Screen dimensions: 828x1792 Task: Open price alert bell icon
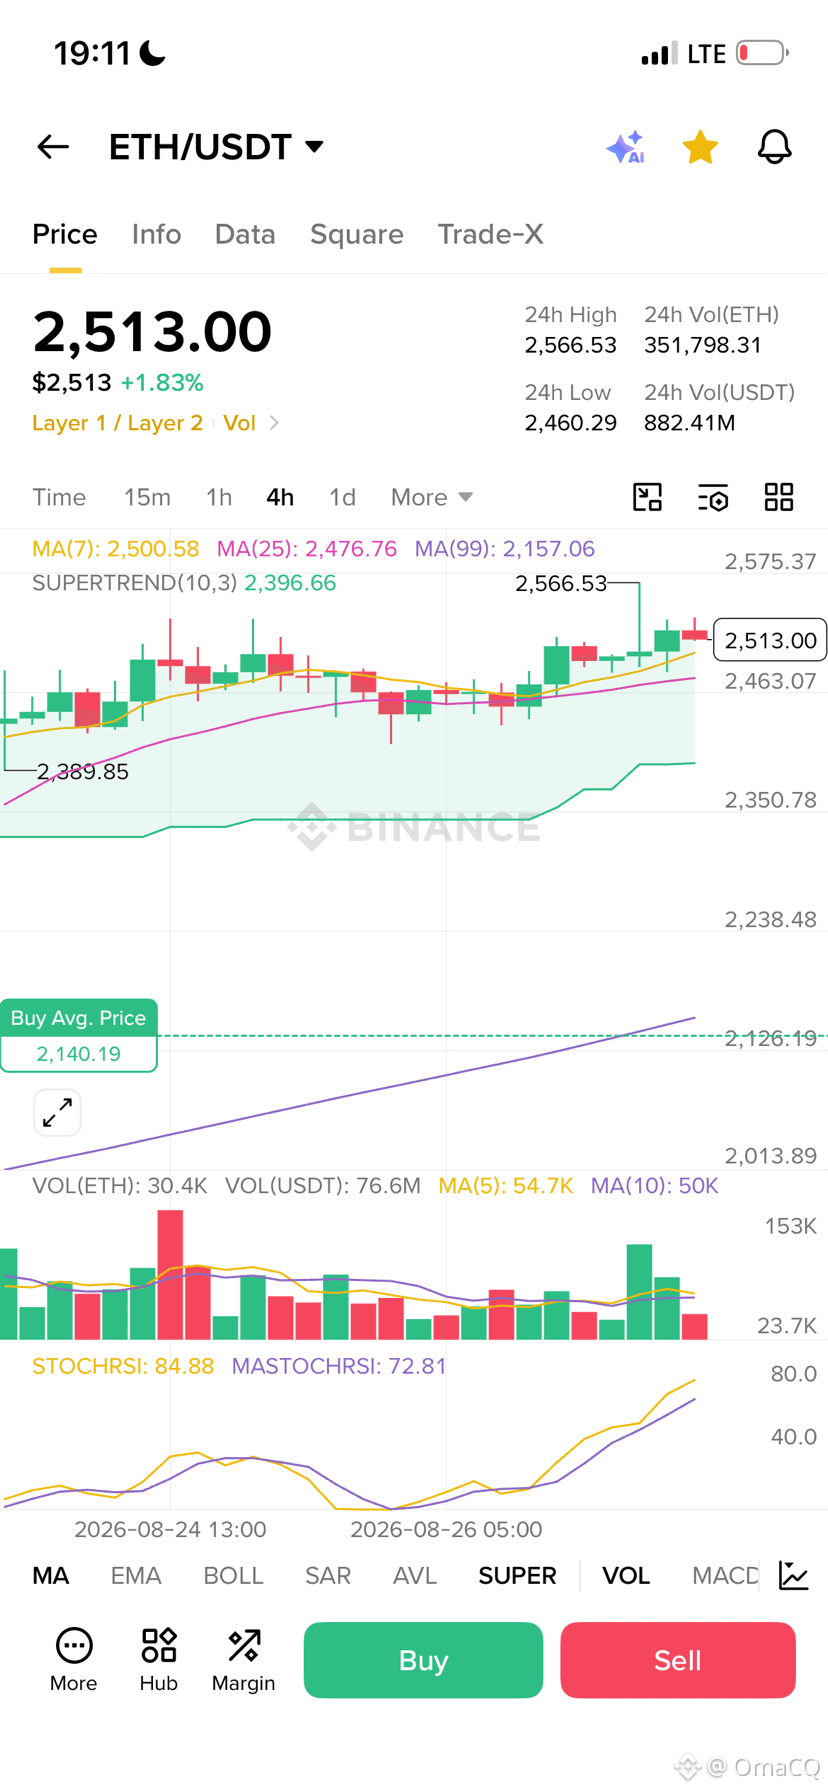[774, 147]
